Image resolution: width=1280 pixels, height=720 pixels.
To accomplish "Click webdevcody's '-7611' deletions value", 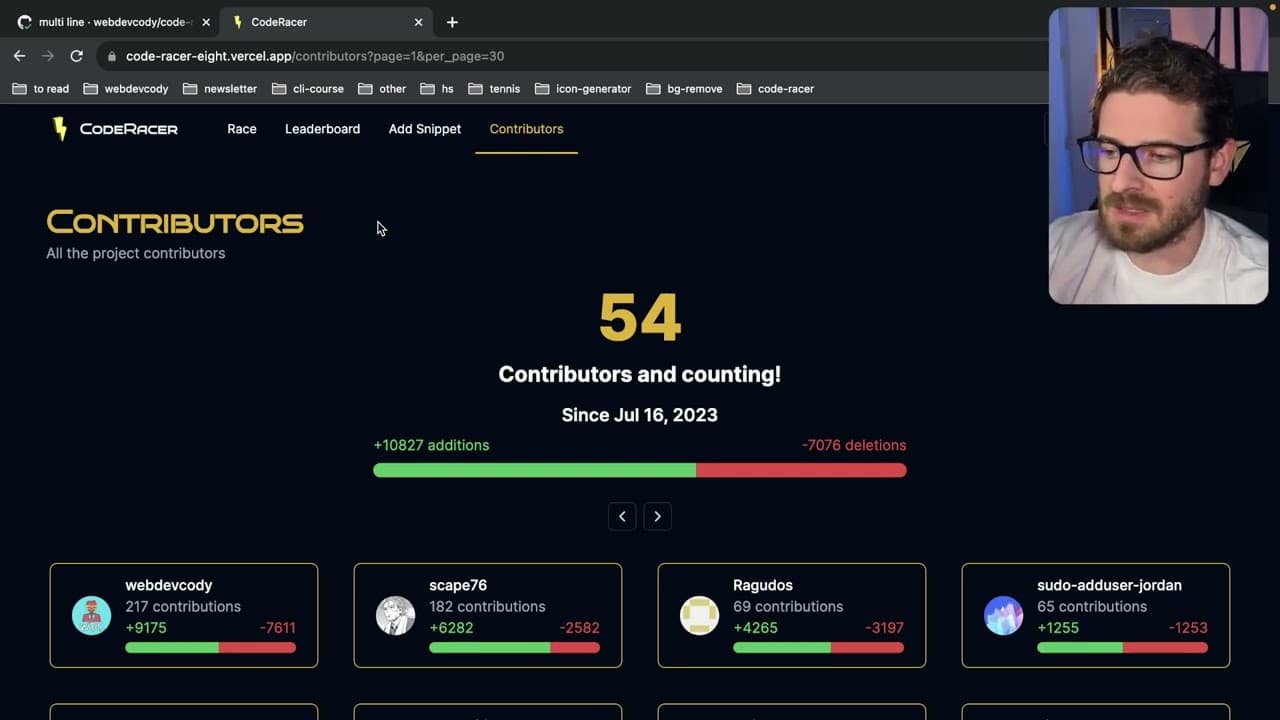I will [x=277, y=628].
